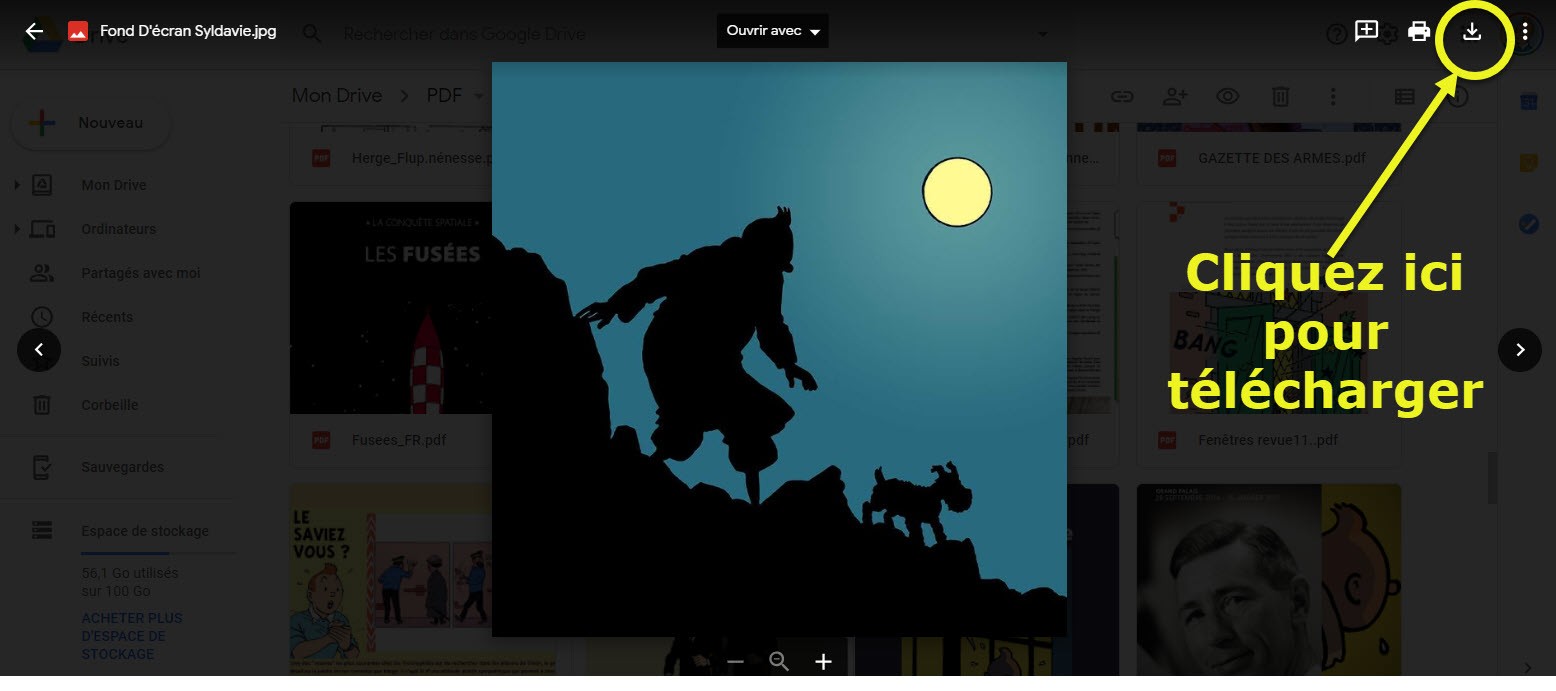Reset zoom with the magnifier icon
The width and height of the screenshot is (1556, 691).
pos(779,662)
